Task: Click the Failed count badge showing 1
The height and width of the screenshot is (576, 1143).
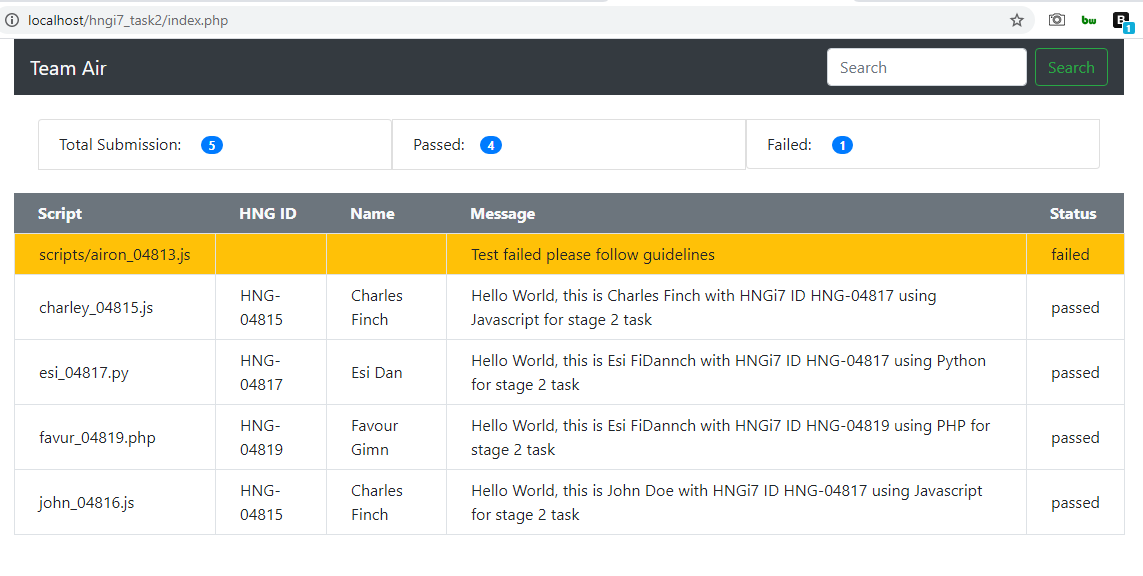Action: (x=842, y=144)
